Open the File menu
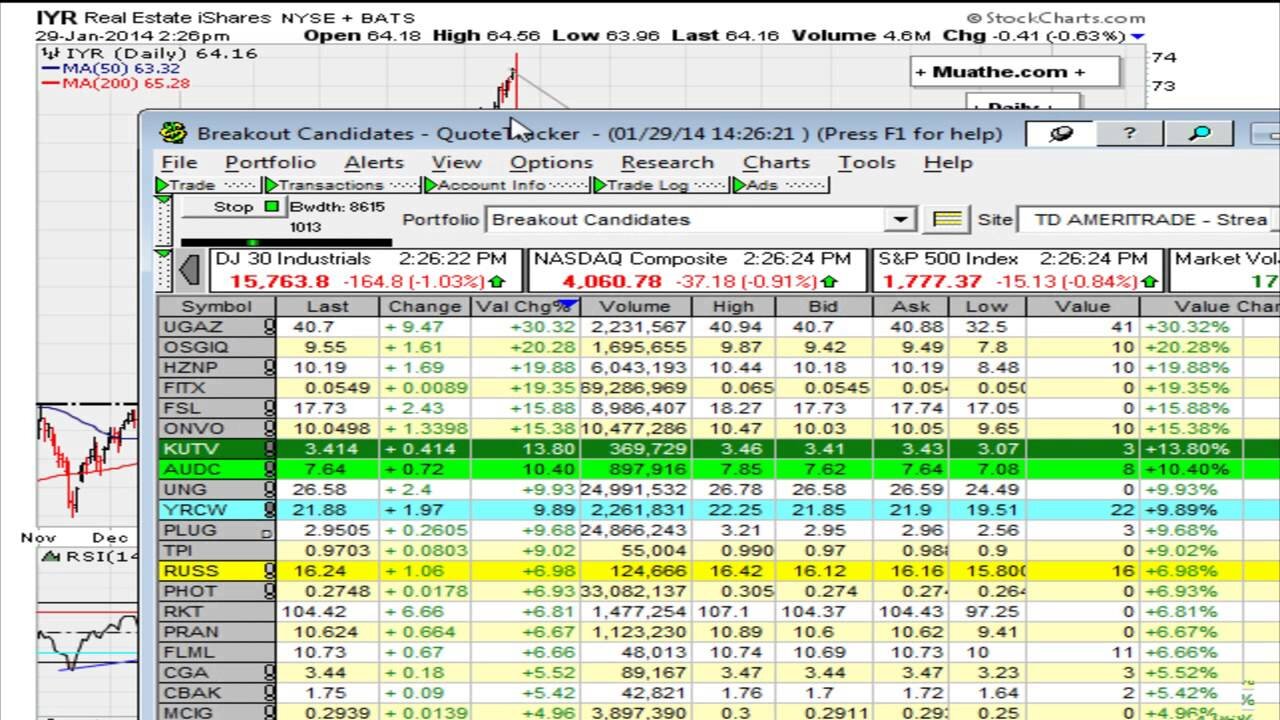1280x720 pixels. click(179, 162)
